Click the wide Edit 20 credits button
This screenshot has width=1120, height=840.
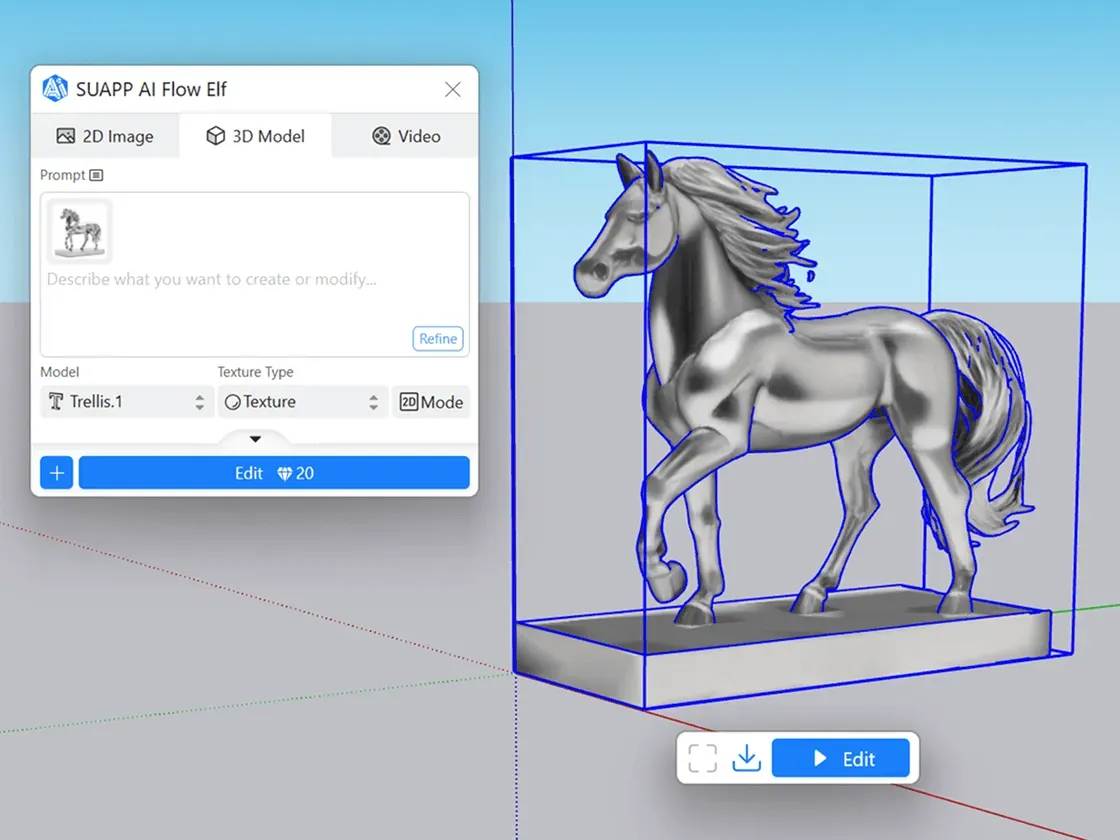pos(274,473)
